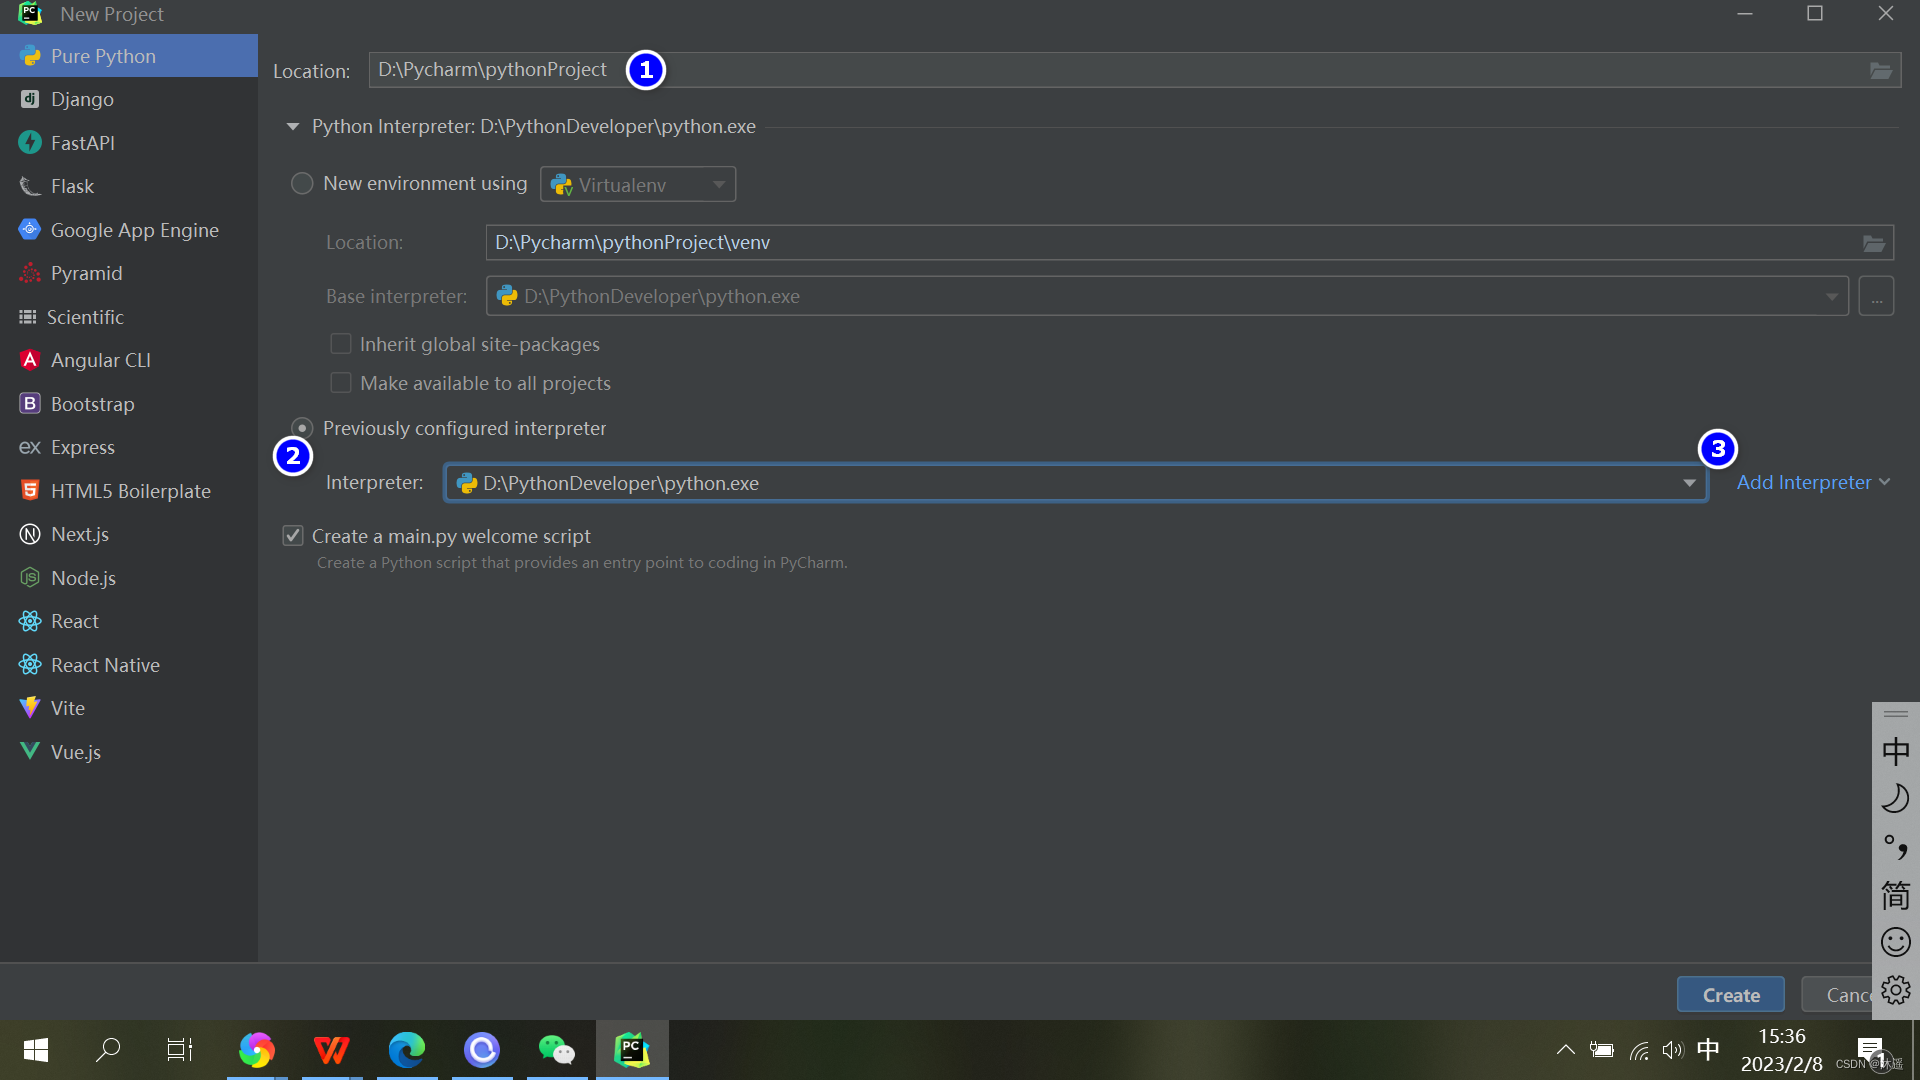
Task: Uncheck Create a main.py welcome script
Action: click(x=292, y=535)
